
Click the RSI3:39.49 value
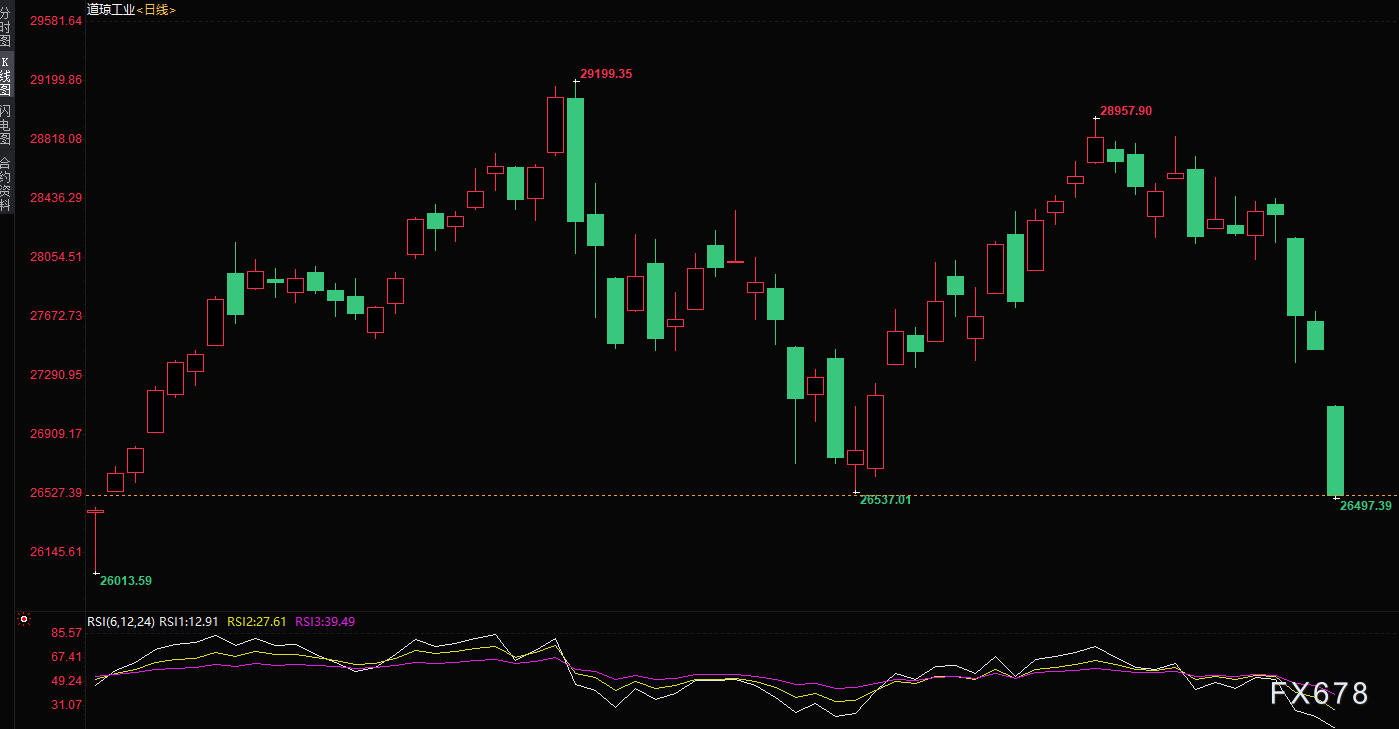324,621
